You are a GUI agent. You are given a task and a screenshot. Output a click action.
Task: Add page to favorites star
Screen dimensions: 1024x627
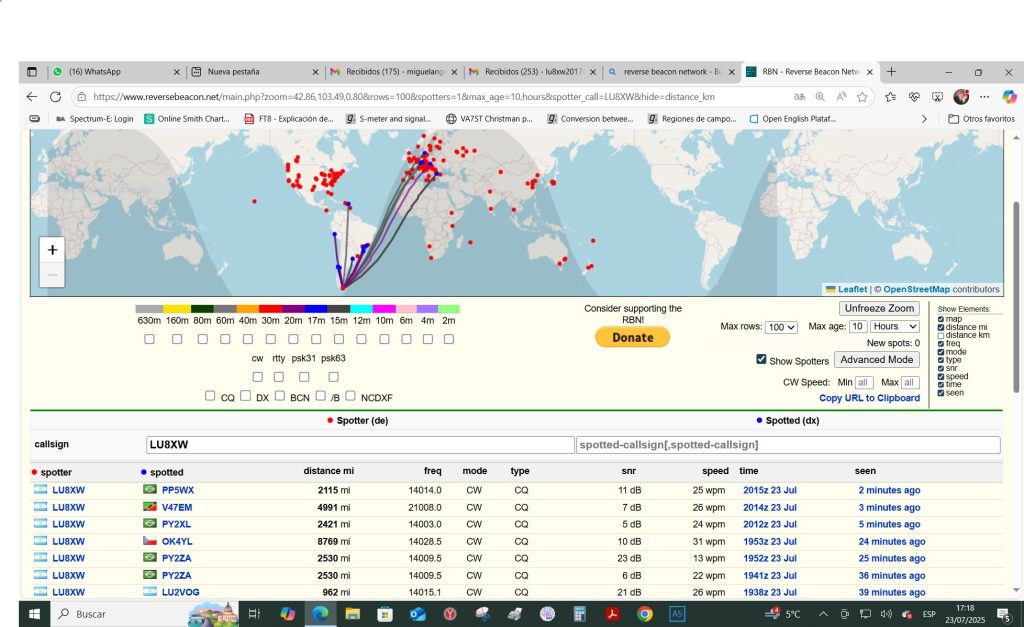click(x=862, y=97)
